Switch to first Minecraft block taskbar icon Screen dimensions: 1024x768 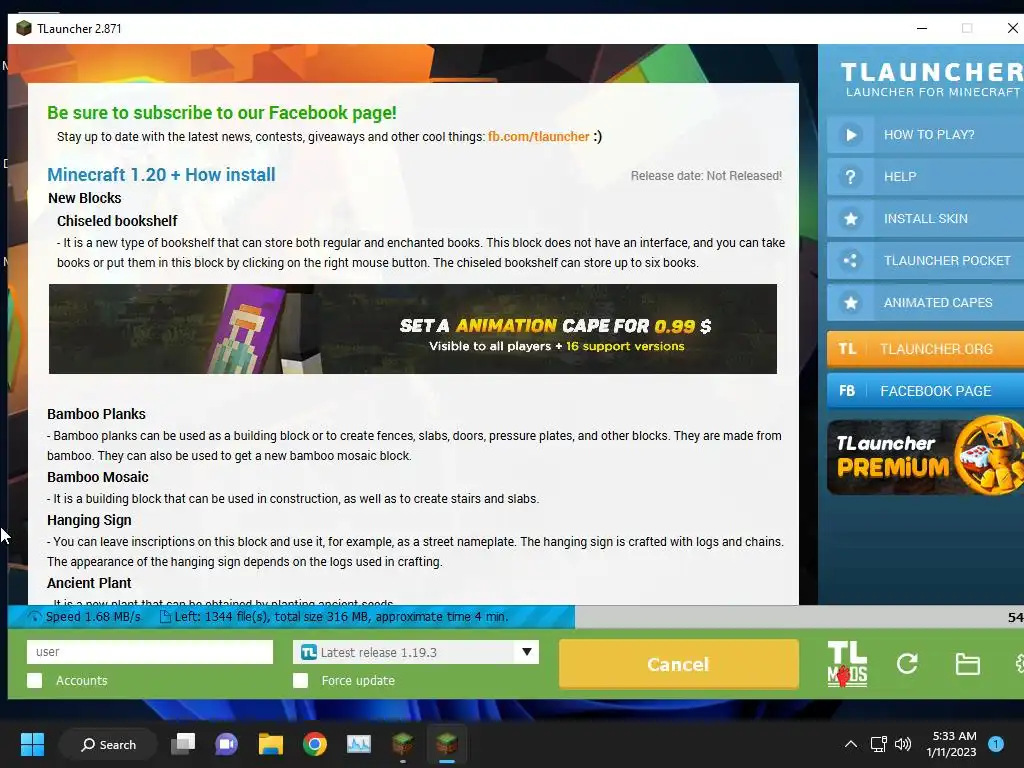pos(402,744)
